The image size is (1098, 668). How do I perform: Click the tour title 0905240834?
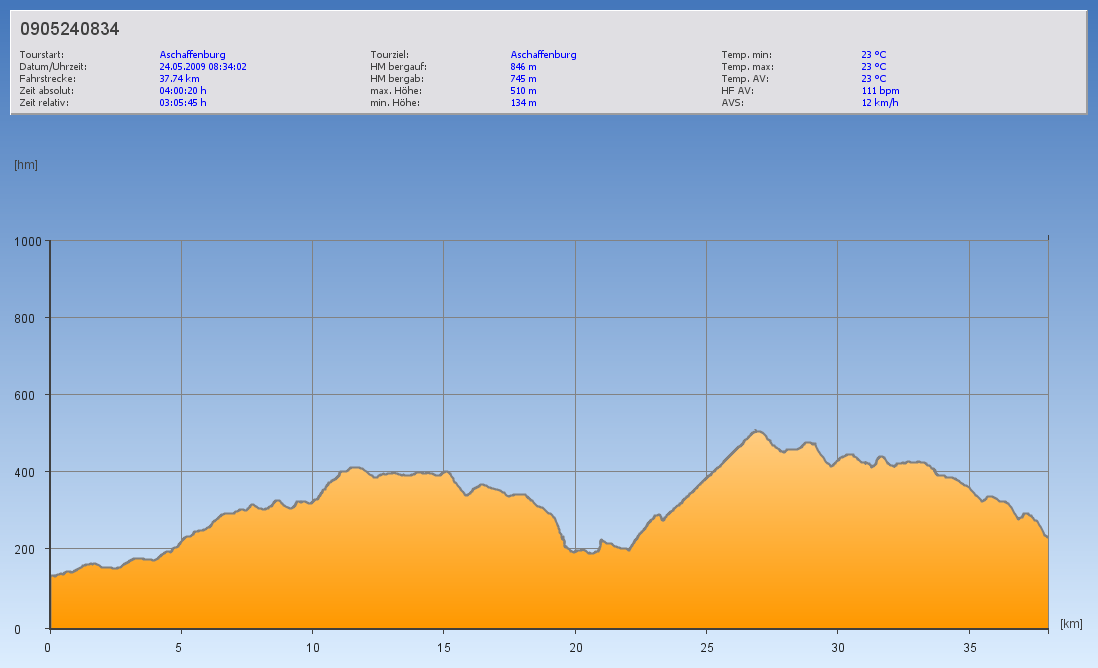click(70, 29)
